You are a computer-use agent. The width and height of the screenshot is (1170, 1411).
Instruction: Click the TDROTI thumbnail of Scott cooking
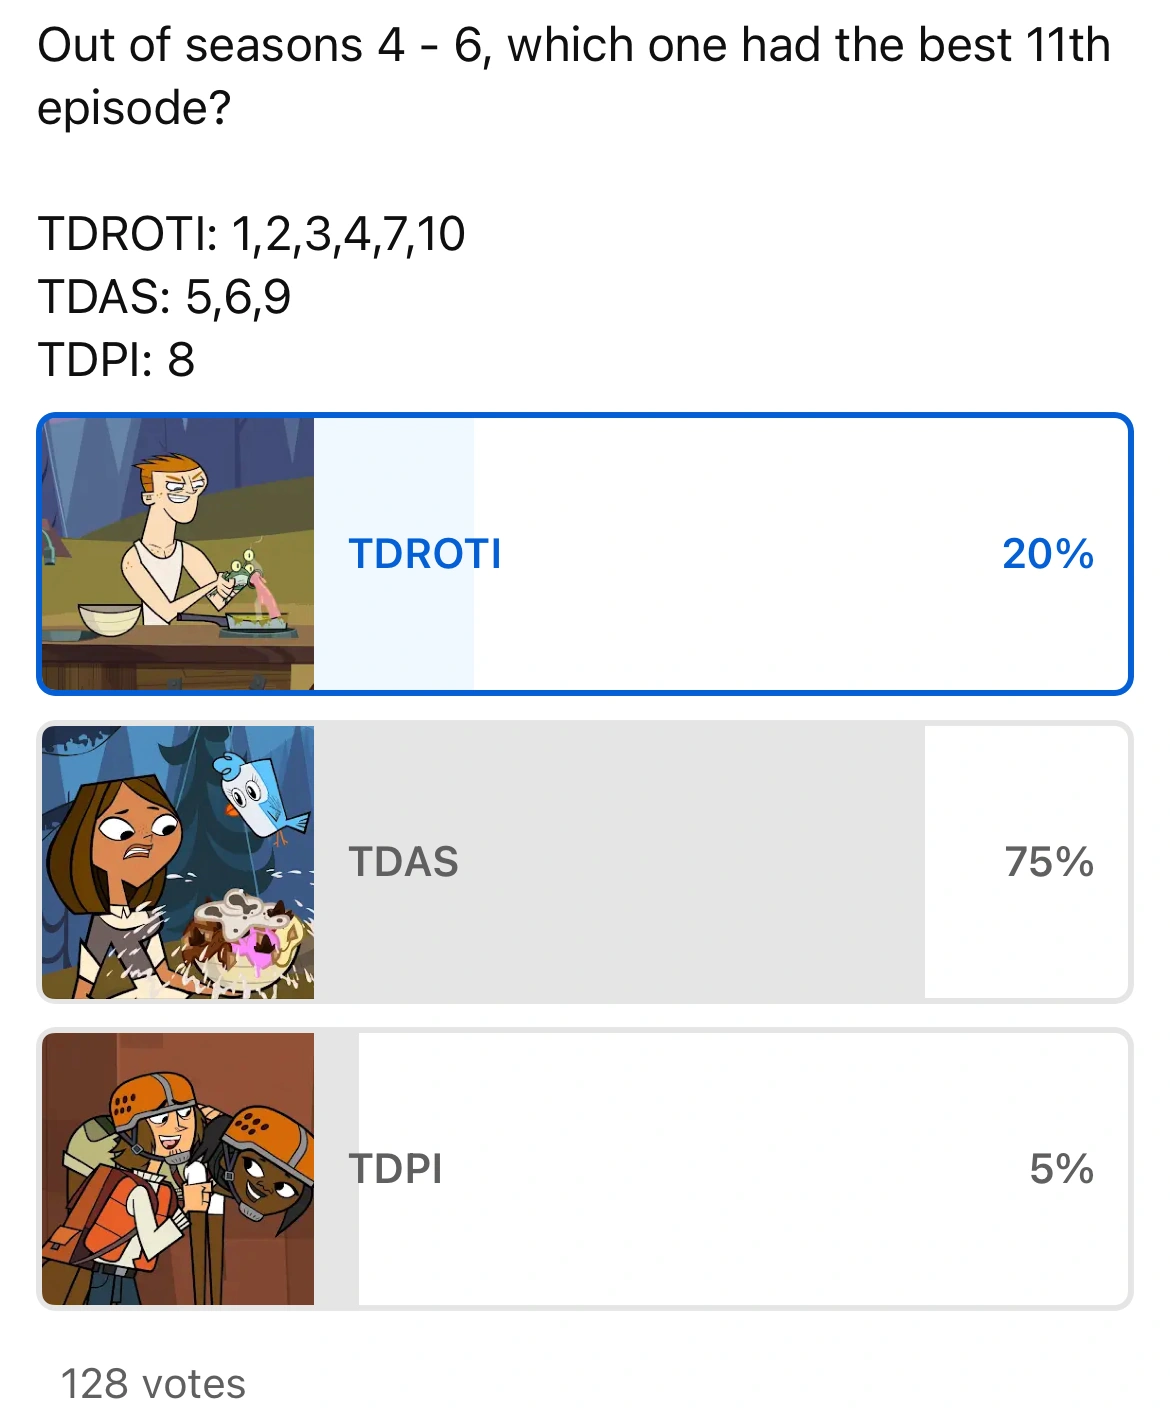click(x=178, y=554)
